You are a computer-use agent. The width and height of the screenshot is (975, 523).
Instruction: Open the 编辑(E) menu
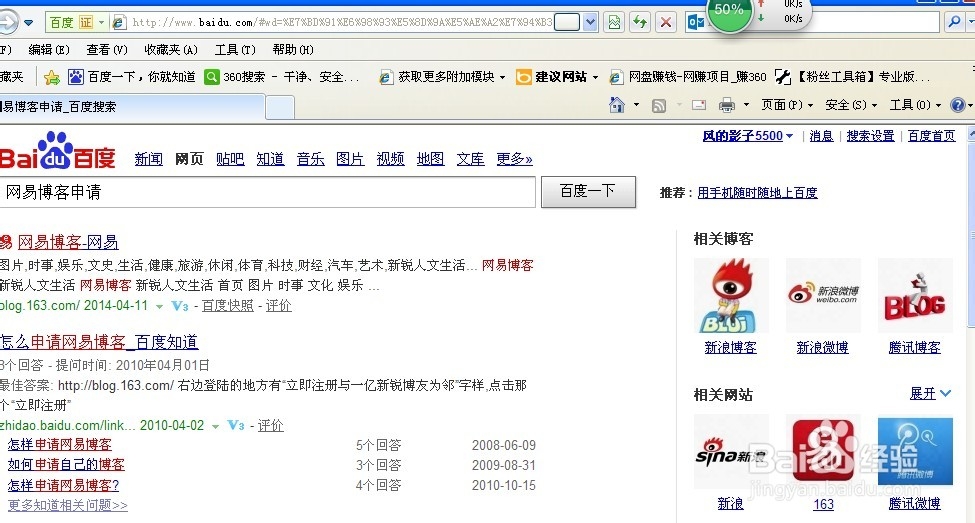(x=49, y=50)
